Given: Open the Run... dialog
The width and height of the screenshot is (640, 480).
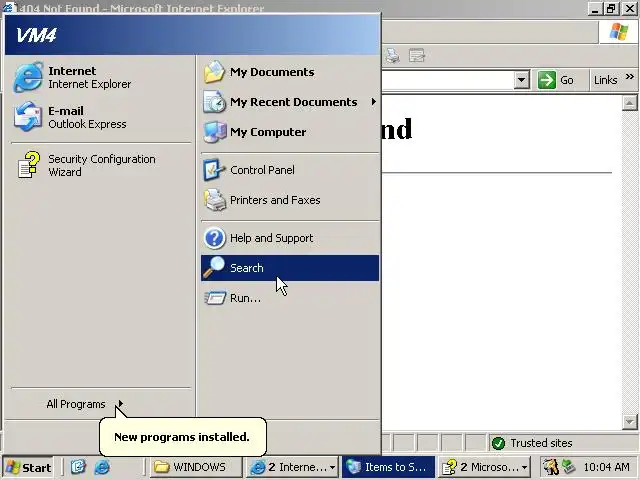Looking at the screenshot, I should [290, 298].
